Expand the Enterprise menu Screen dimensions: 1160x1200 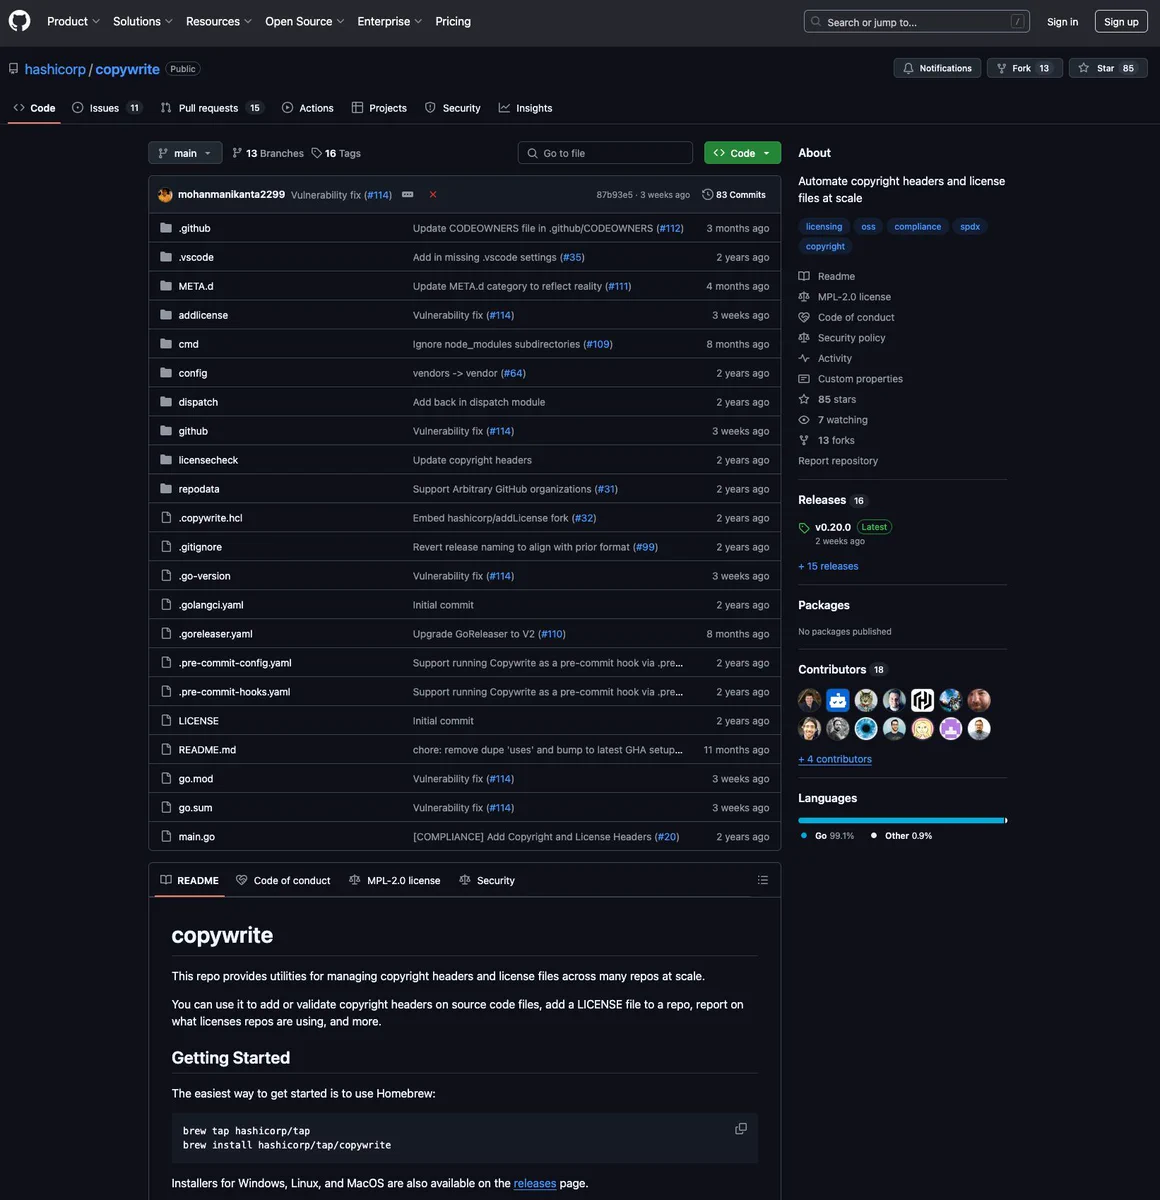[389, 21]
